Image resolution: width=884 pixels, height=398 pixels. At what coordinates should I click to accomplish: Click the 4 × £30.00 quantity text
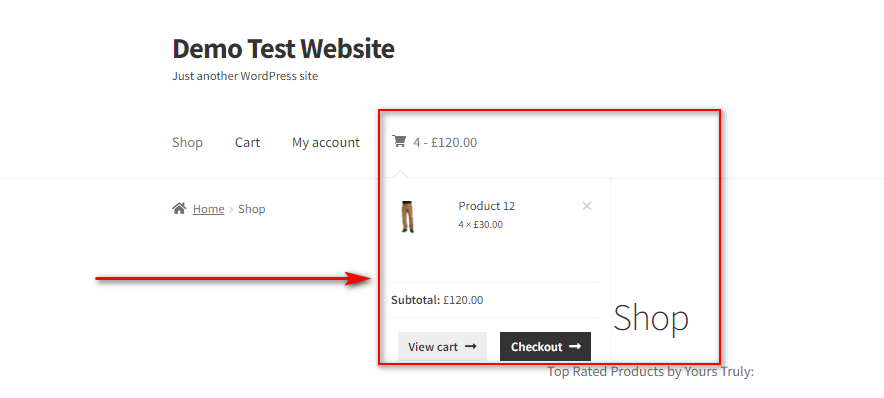[480, 224]
